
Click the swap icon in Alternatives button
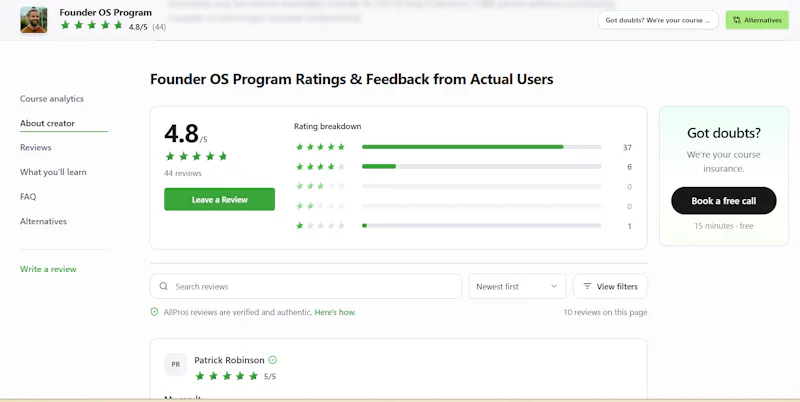click(x=737, y=20)
